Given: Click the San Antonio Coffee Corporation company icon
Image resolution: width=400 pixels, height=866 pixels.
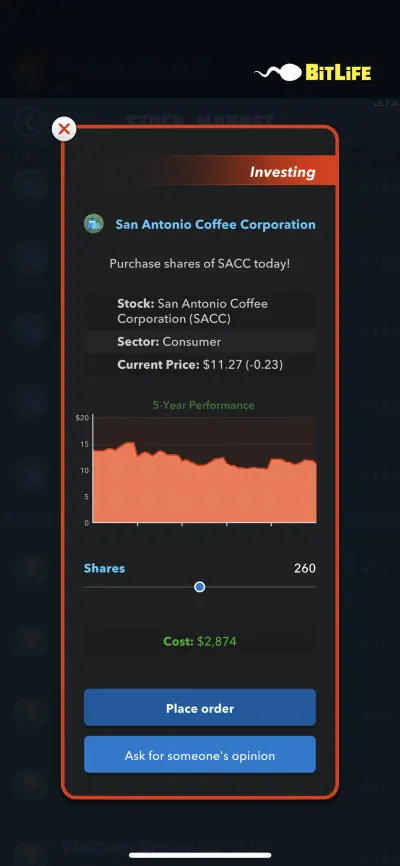Looking at the screenshot, I should (x=94, y=224).
